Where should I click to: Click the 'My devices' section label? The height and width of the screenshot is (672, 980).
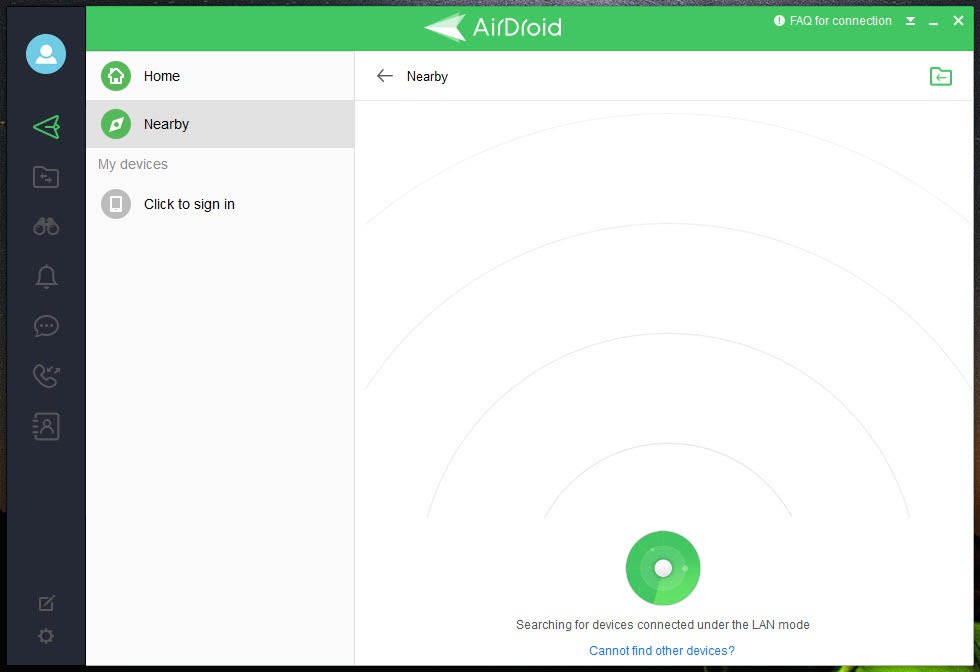133,164
